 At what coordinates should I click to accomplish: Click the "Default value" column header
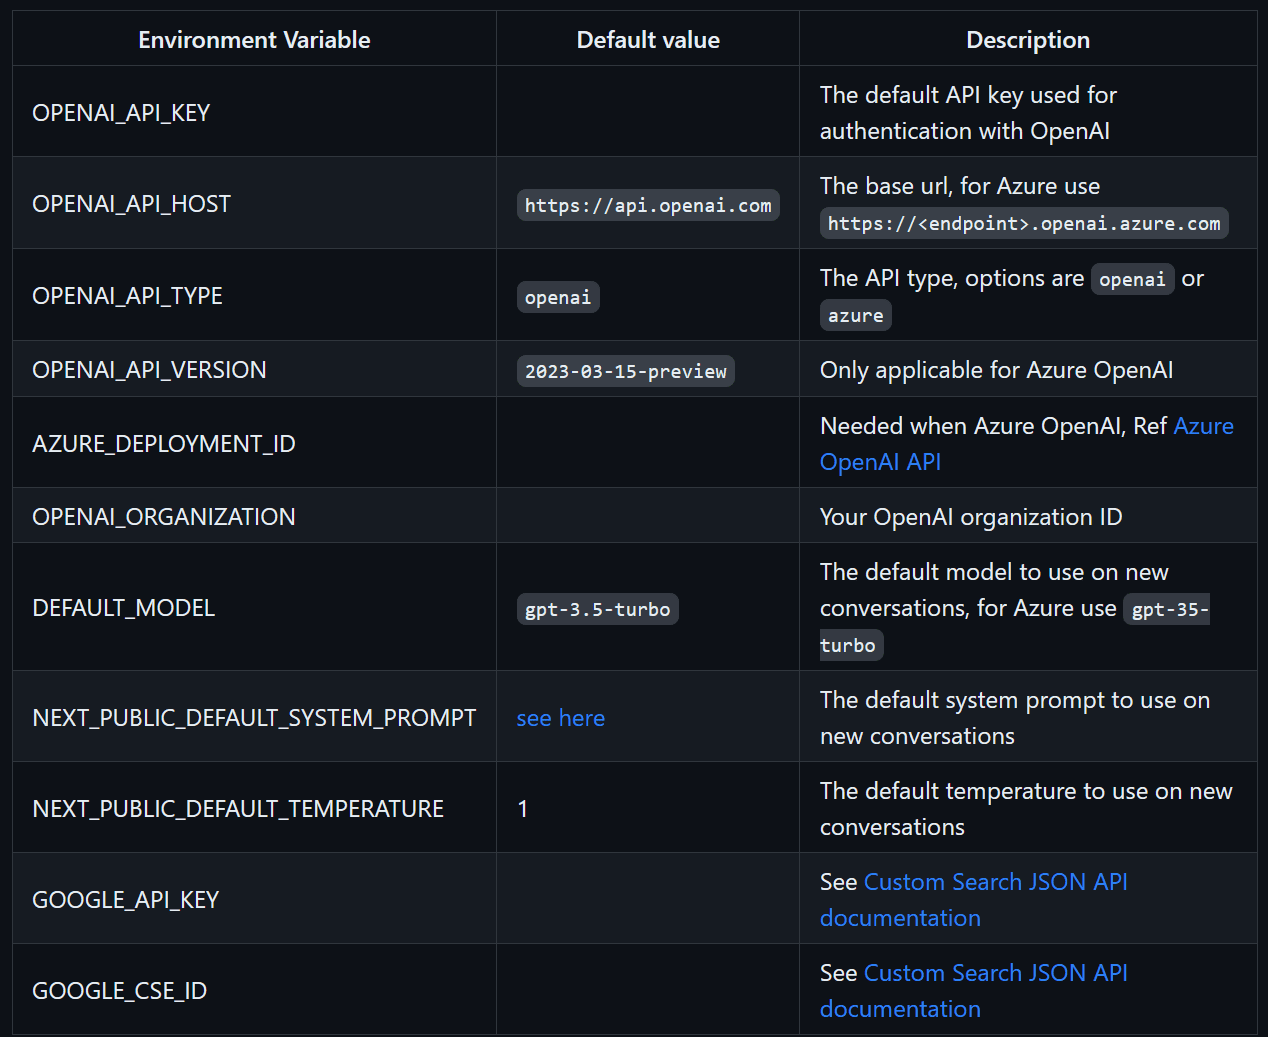(648, 40)
